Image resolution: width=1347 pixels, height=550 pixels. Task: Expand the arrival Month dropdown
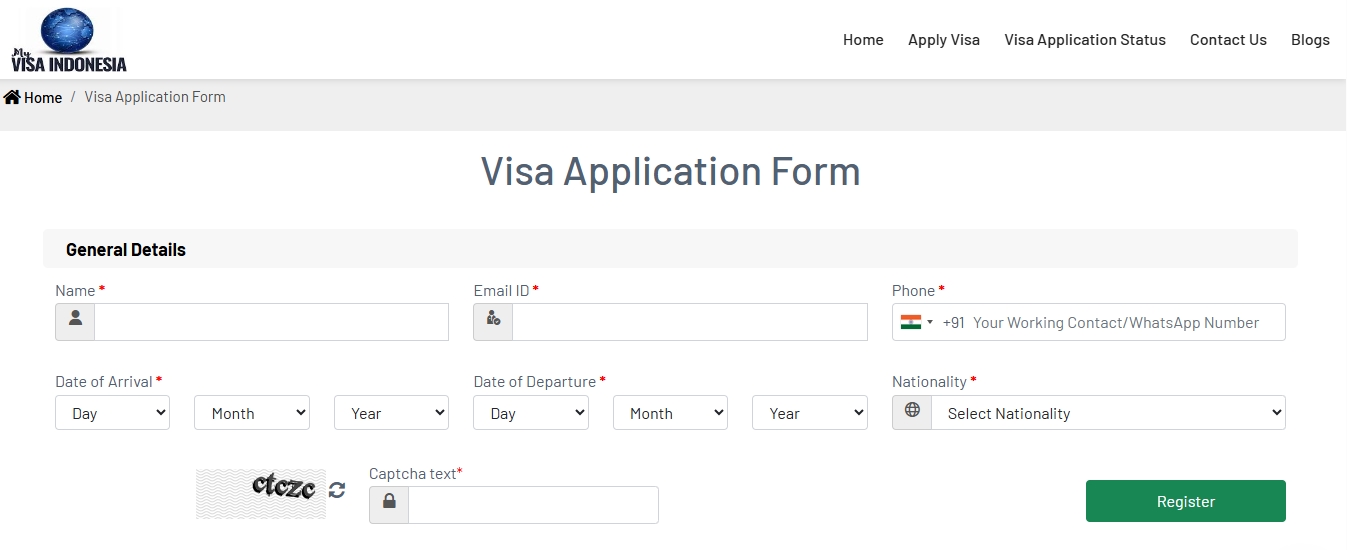point(252,413)
